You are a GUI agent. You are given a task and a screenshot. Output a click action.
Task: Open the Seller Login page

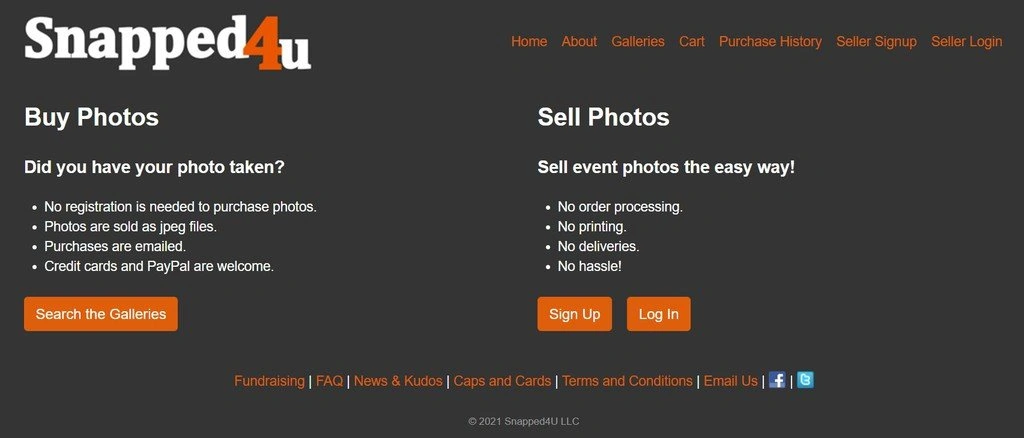coord(967,42)
